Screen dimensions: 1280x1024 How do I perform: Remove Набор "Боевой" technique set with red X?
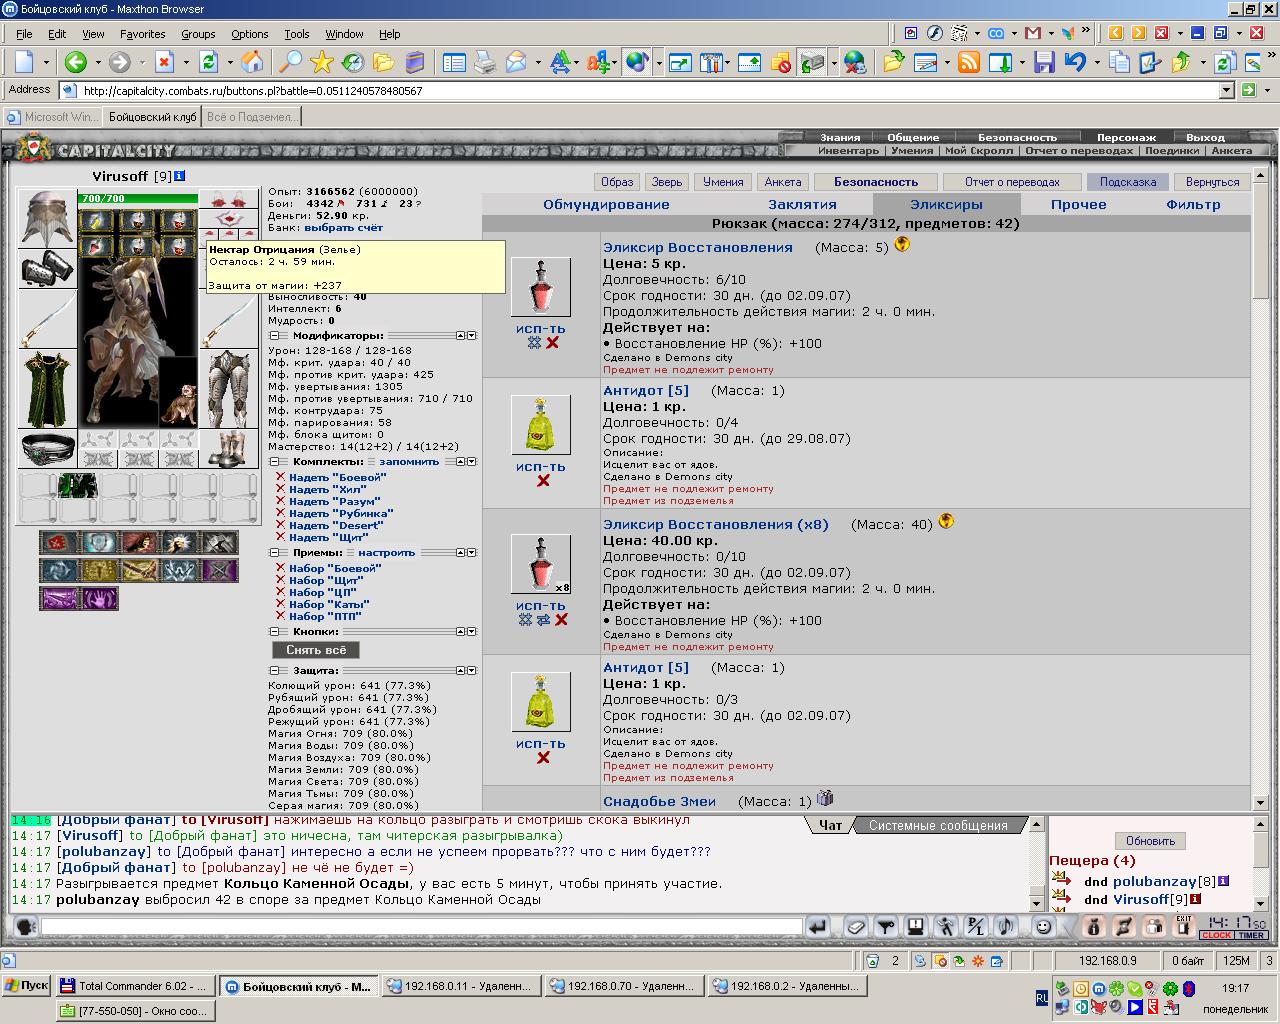point(281,568)
